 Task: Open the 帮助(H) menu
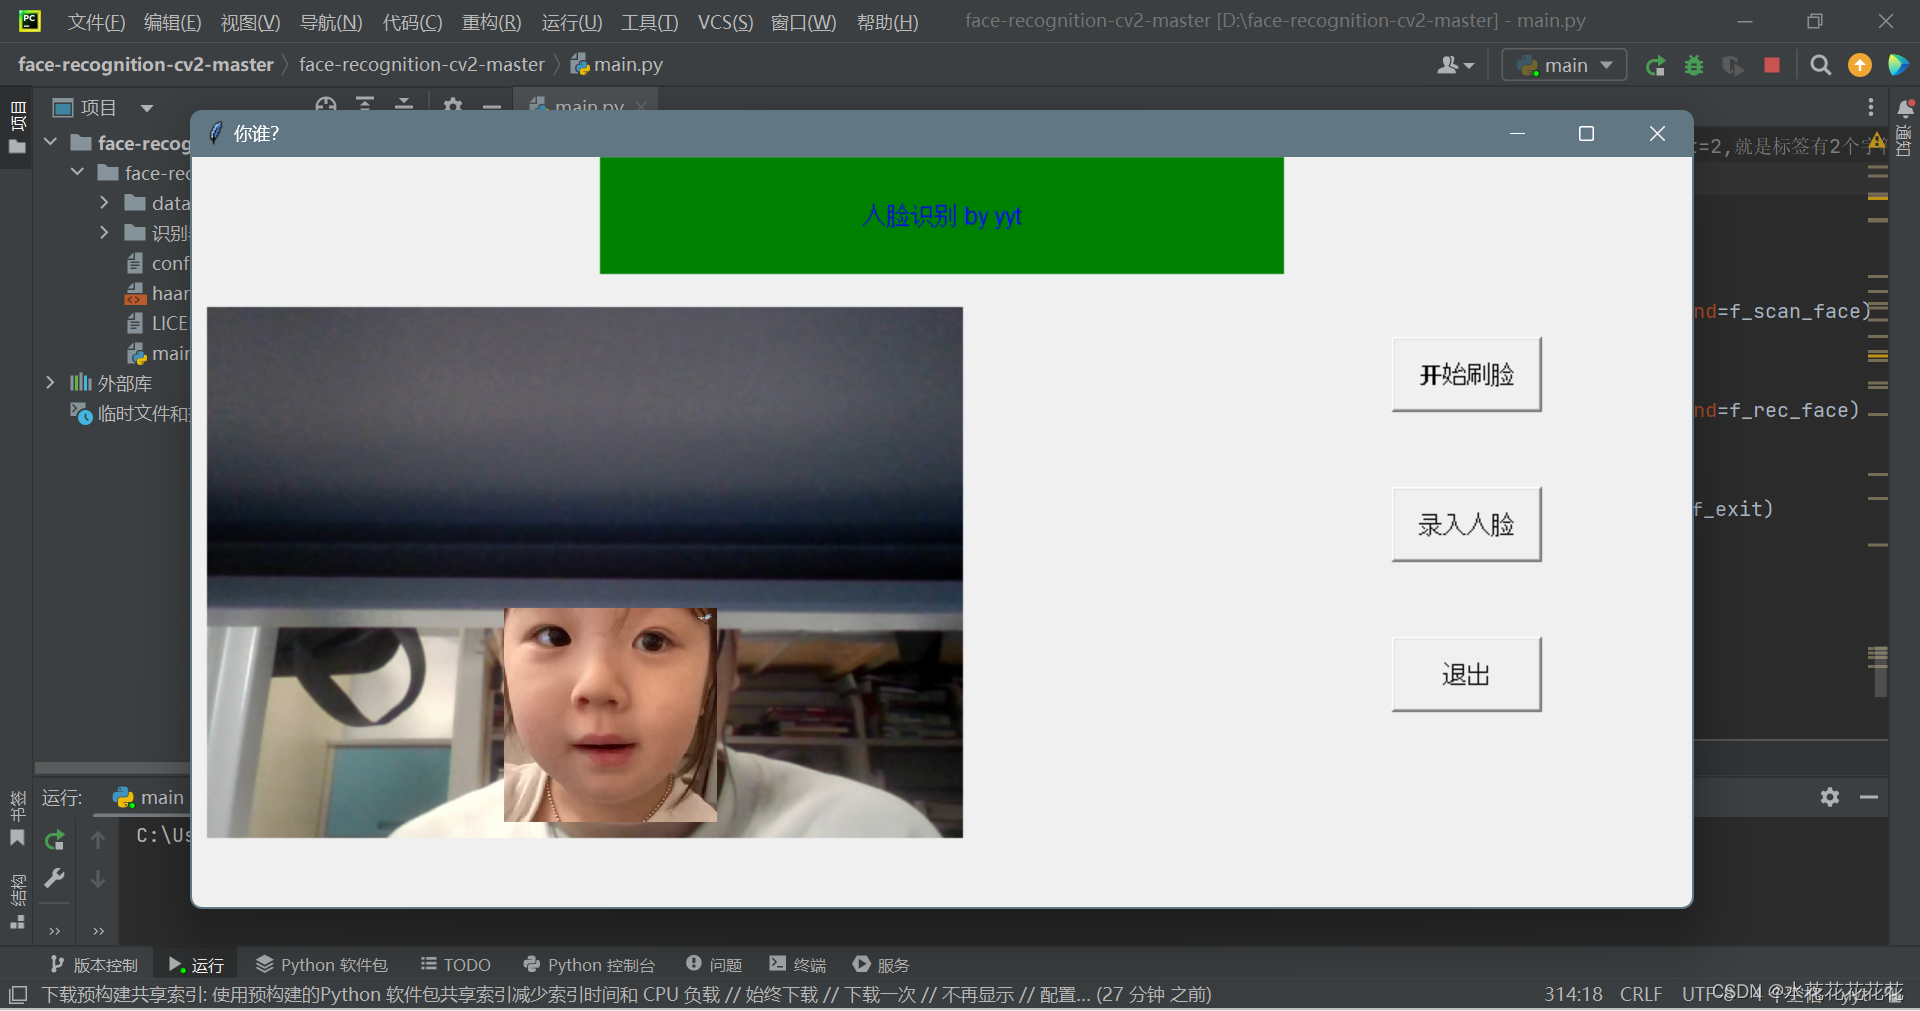coord(887,22)
